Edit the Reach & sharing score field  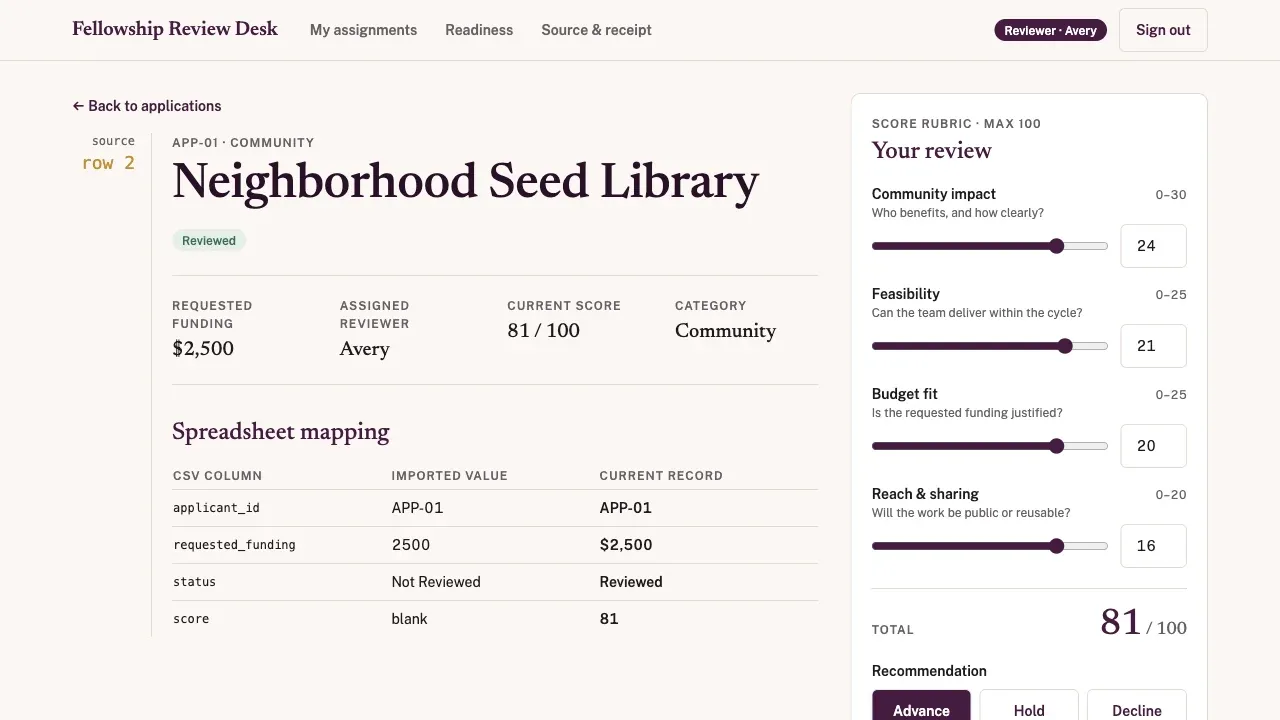1153,546
